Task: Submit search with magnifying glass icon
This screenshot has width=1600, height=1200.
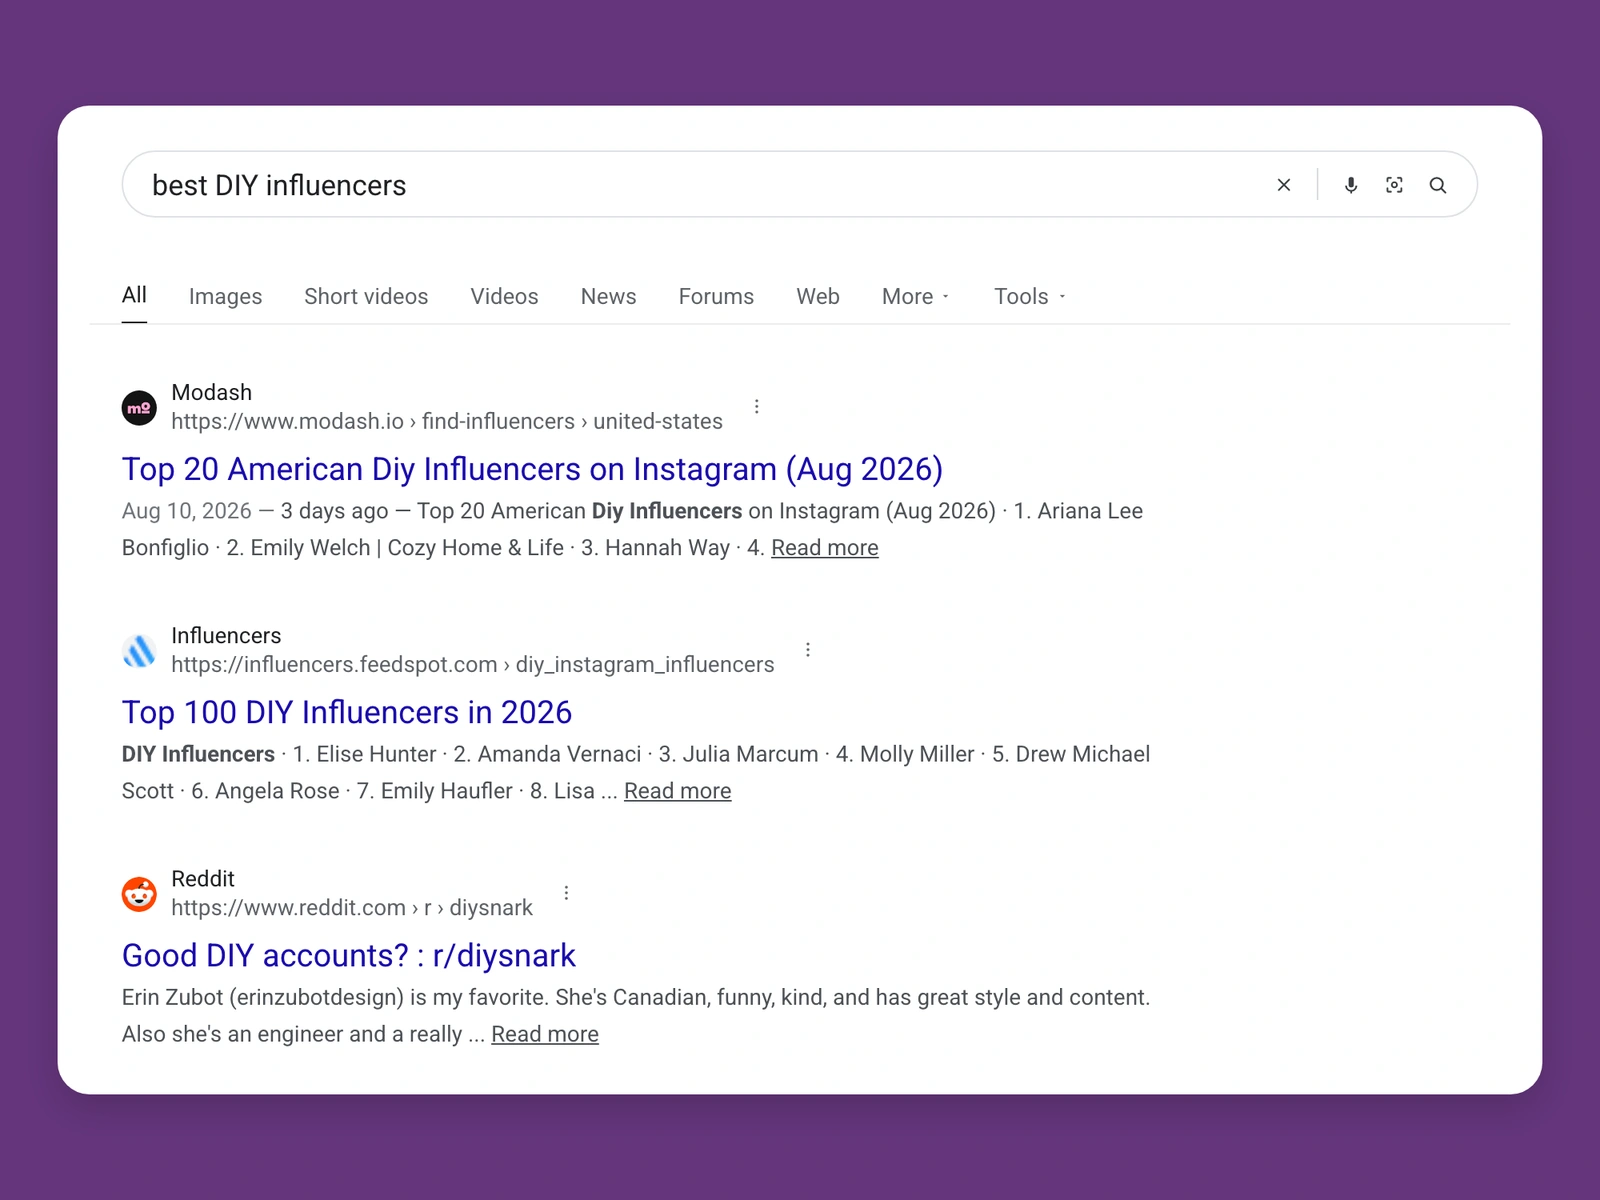Action: coord(1438,185)
